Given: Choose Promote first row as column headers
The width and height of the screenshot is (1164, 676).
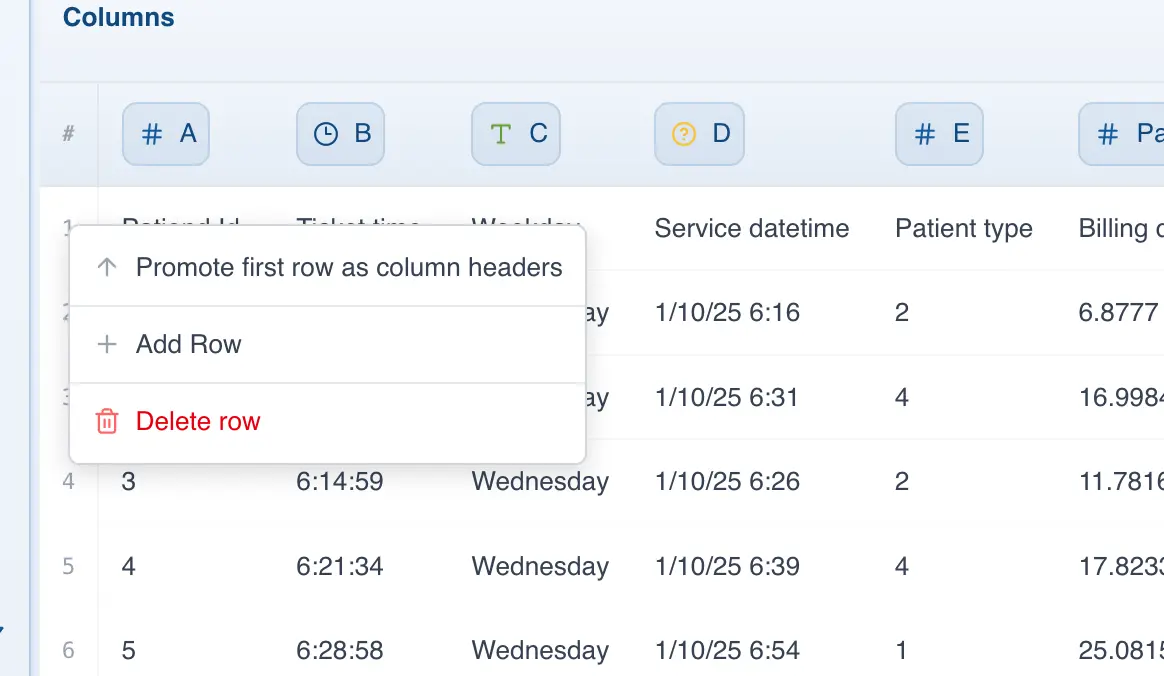Looking at the screenshot, I should click(x=349, y=268).
